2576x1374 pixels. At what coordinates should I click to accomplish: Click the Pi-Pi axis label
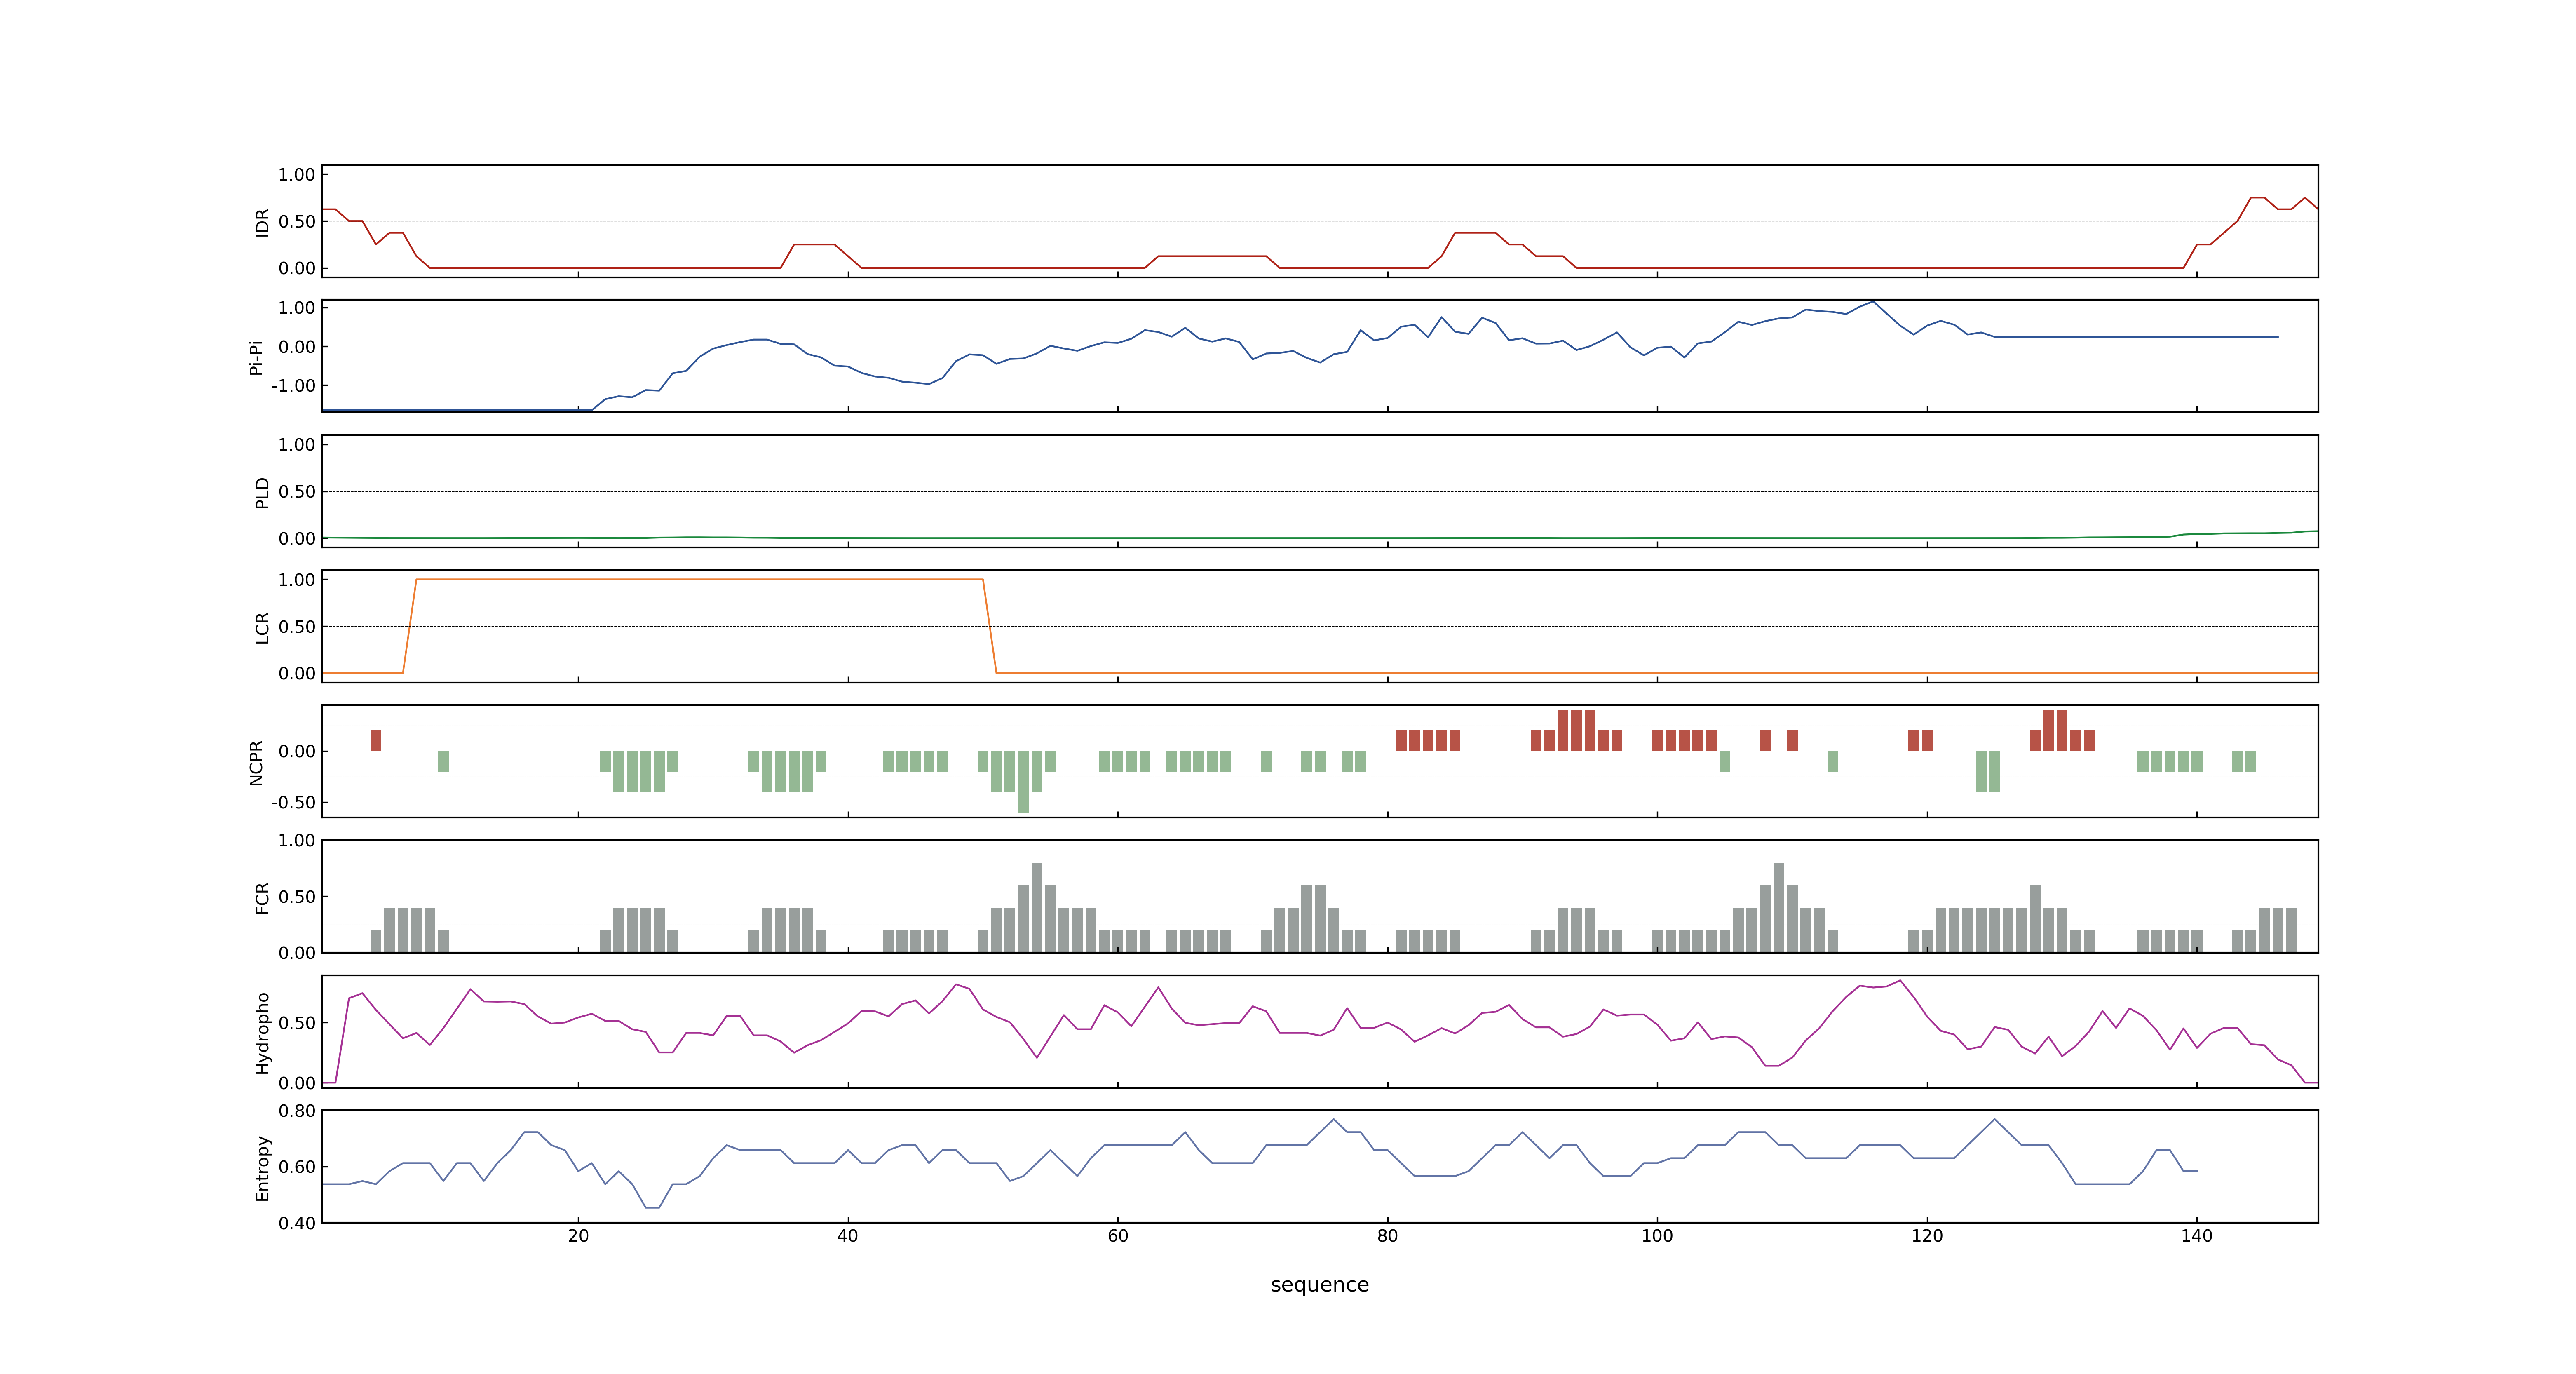(x=256, y=357)
